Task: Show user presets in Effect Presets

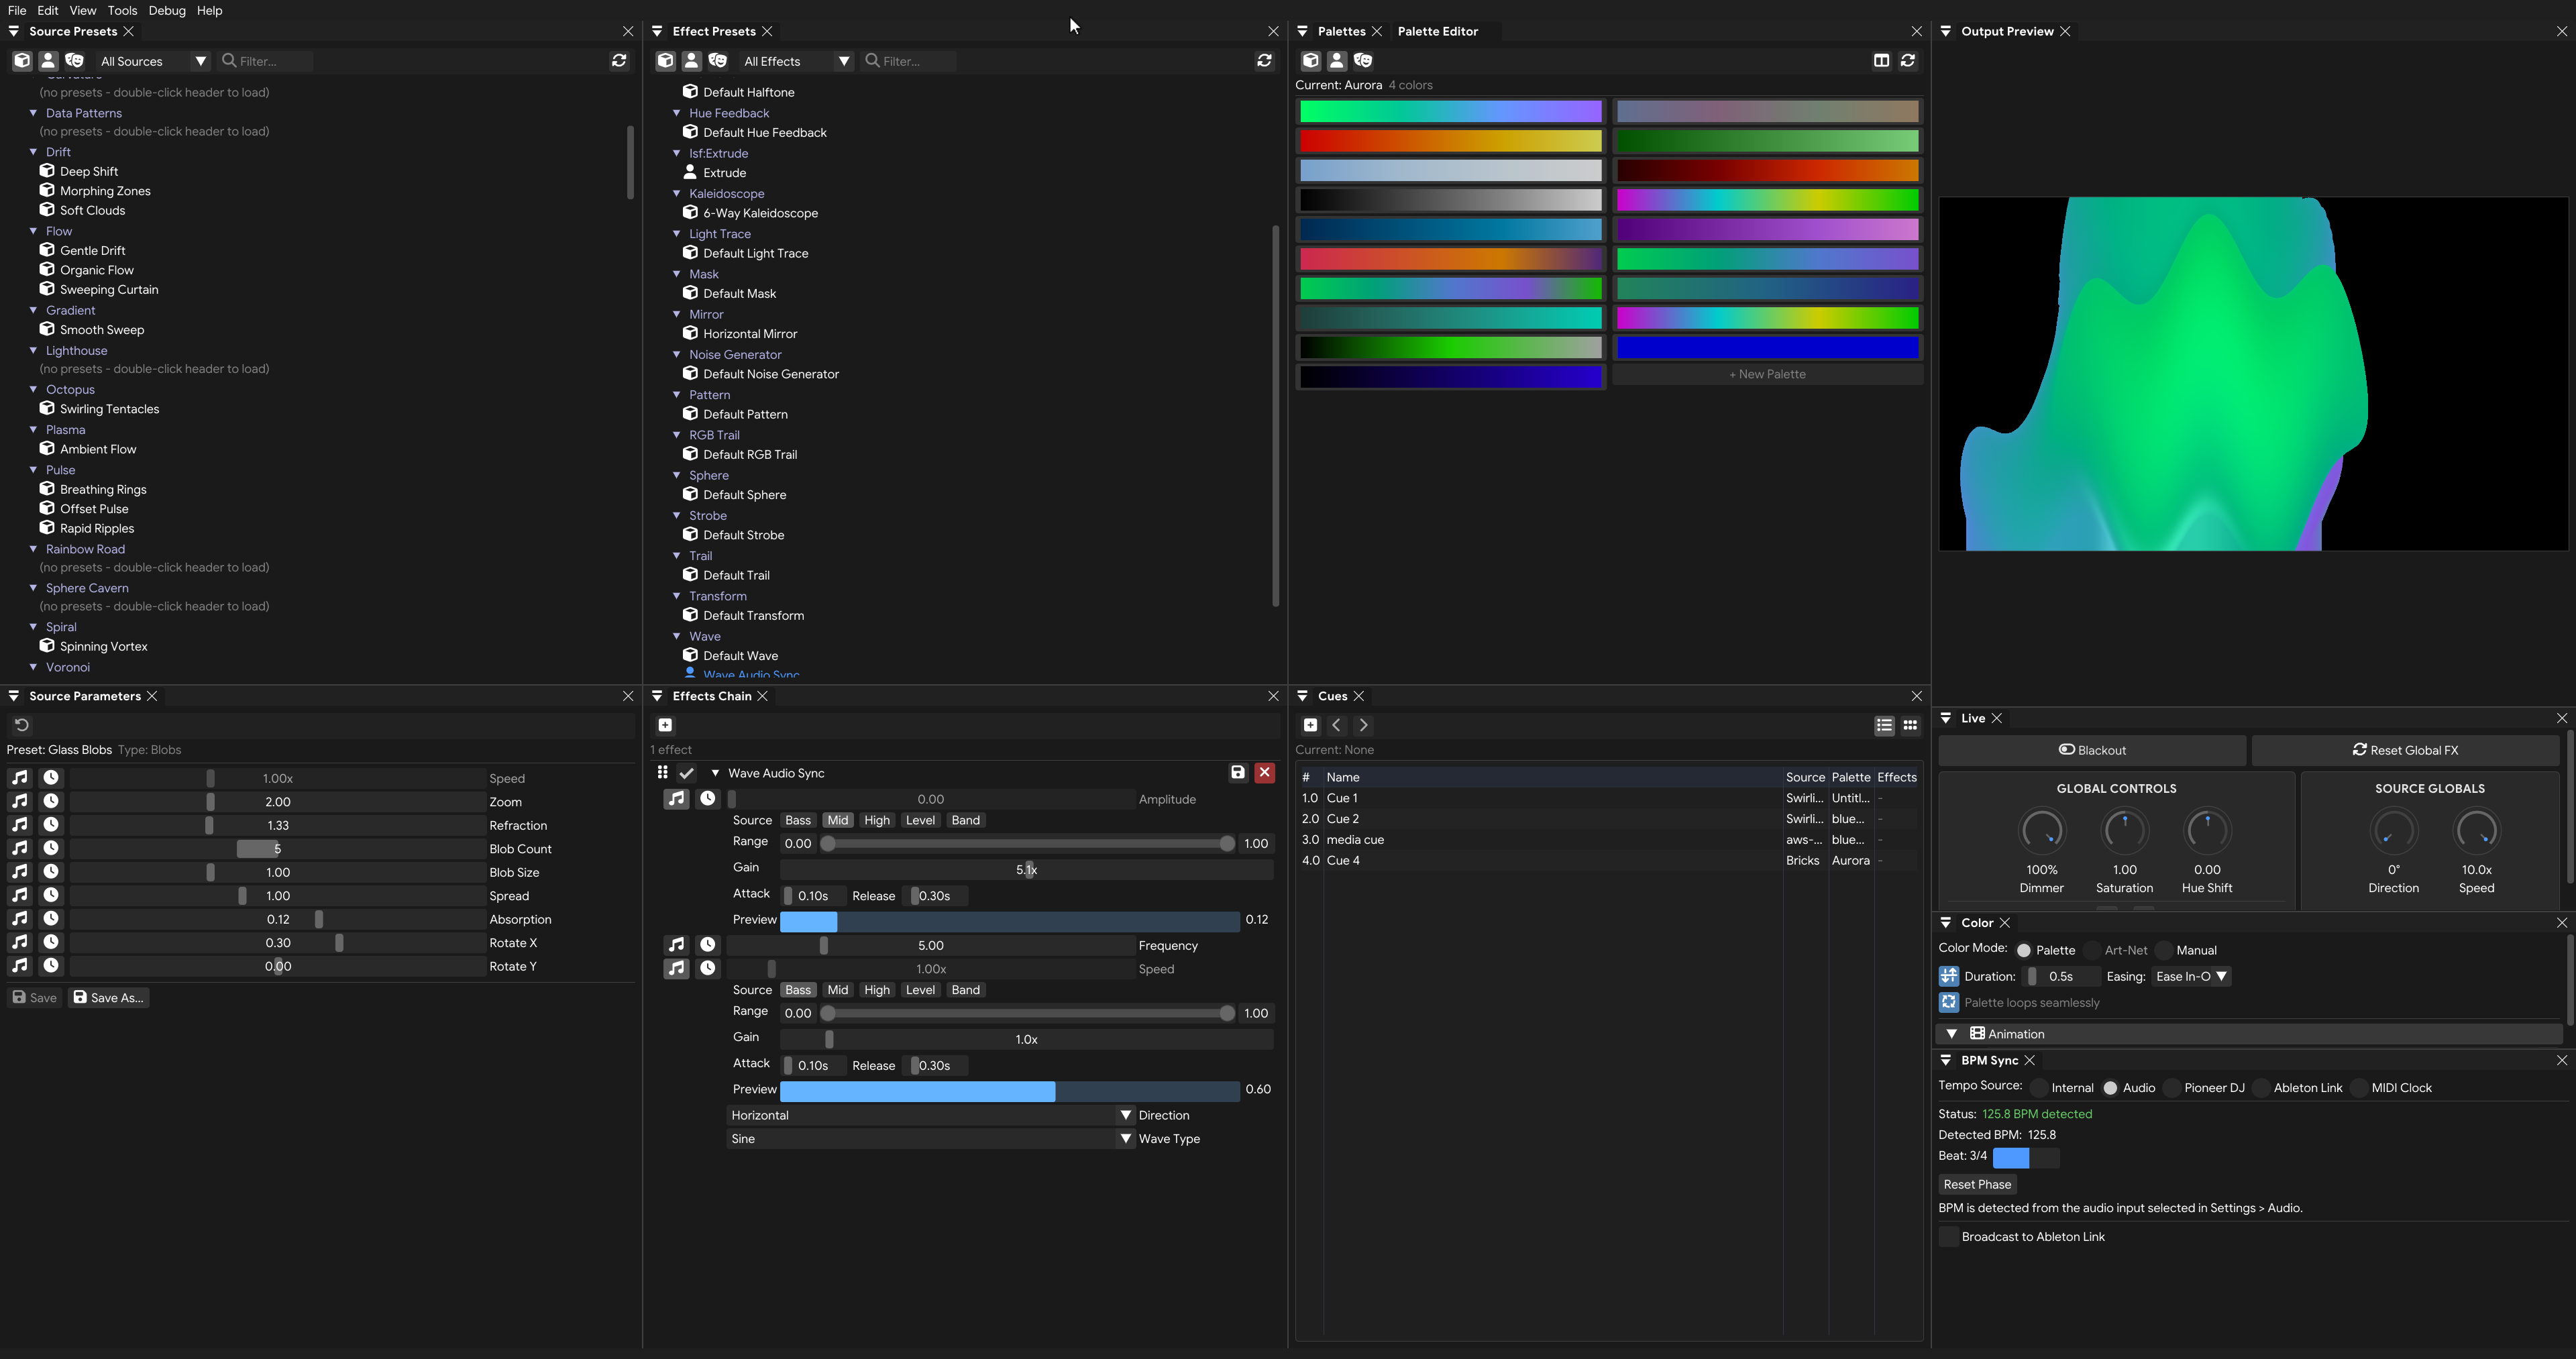Action: (x=691, y=61)
